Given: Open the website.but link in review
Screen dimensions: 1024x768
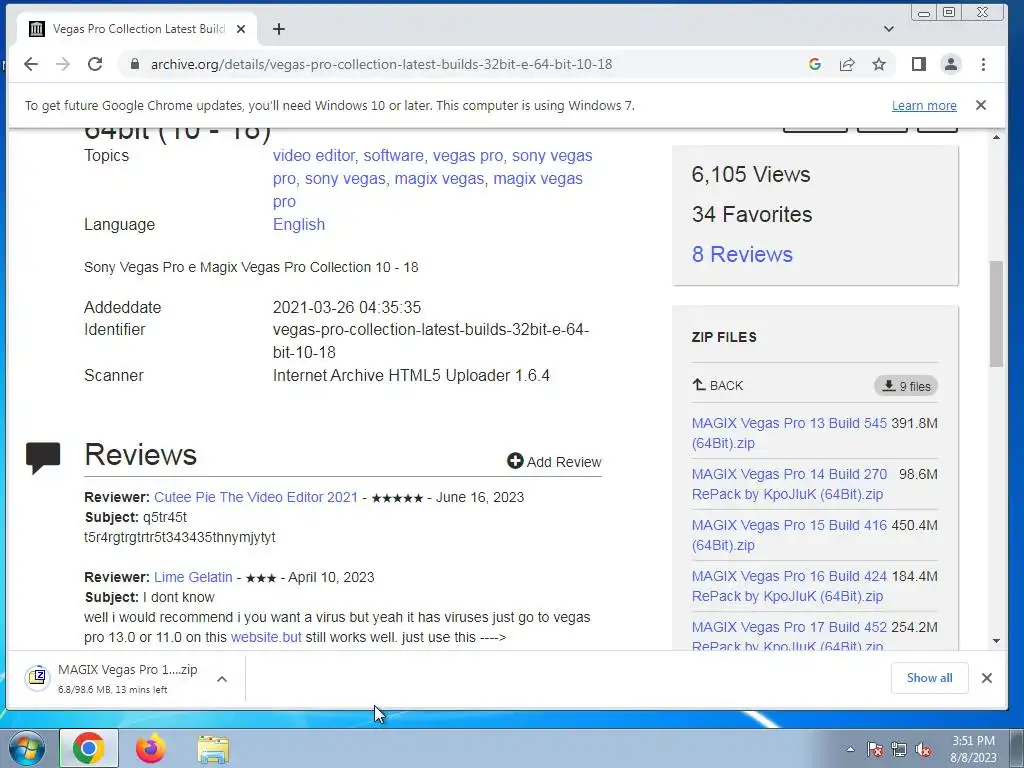Looking at the screenshot, I should pyautogui.click(x=266, y=637).
